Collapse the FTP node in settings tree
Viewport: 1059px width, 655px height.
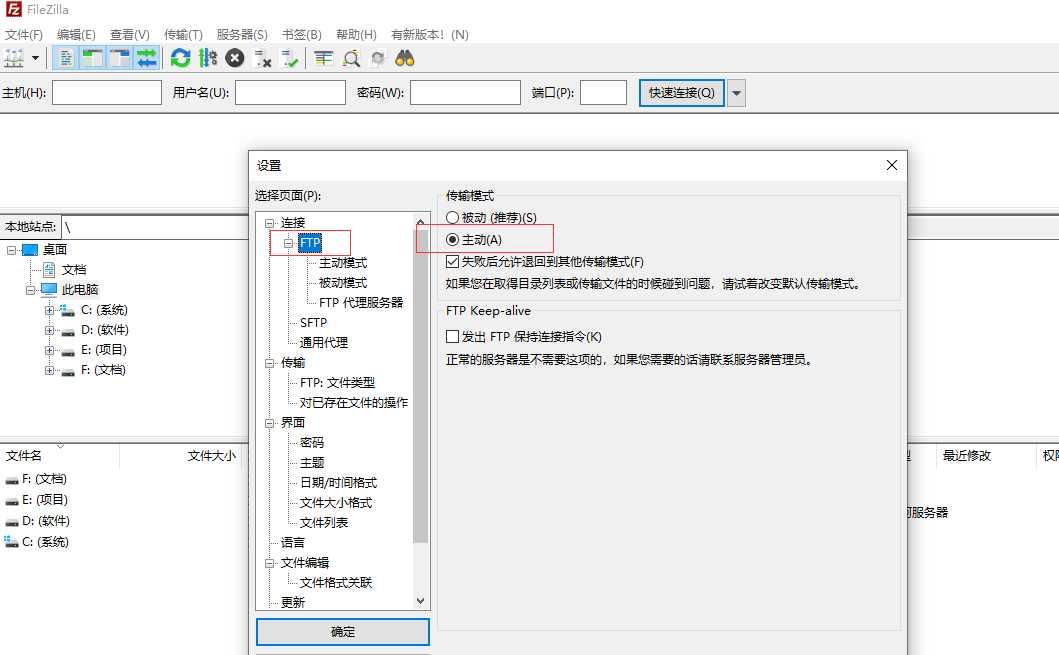coord(288,243)
